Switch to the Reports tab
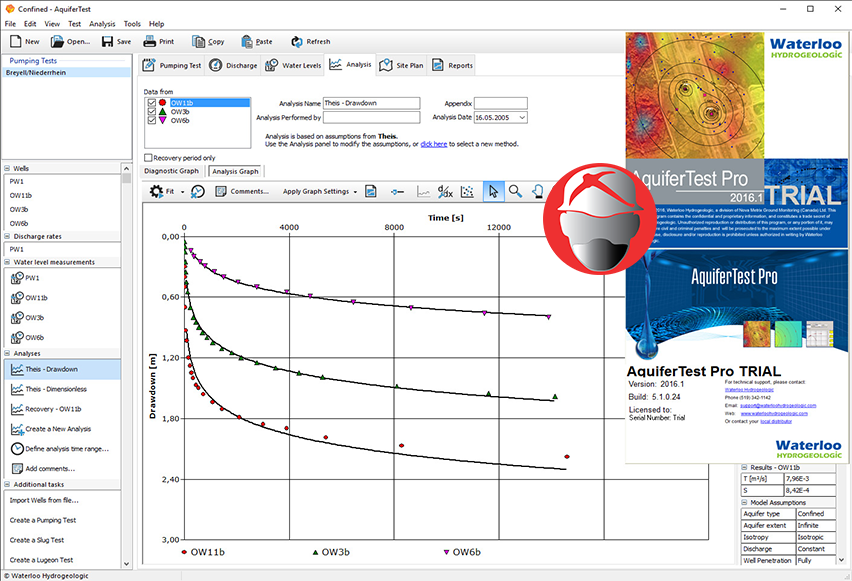The width and height of the screenshot is (852, 581). (x=453, y=65)
